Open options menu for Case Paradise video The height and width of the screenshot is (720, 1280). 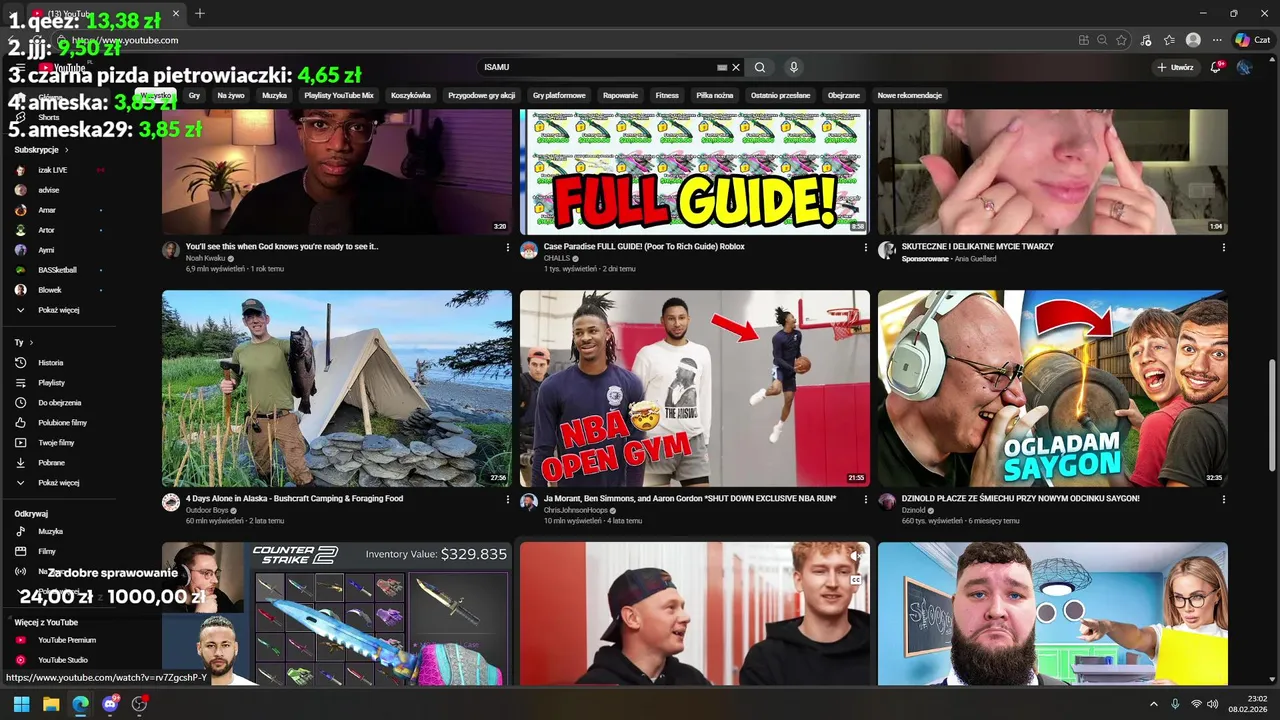coord(866,247)
